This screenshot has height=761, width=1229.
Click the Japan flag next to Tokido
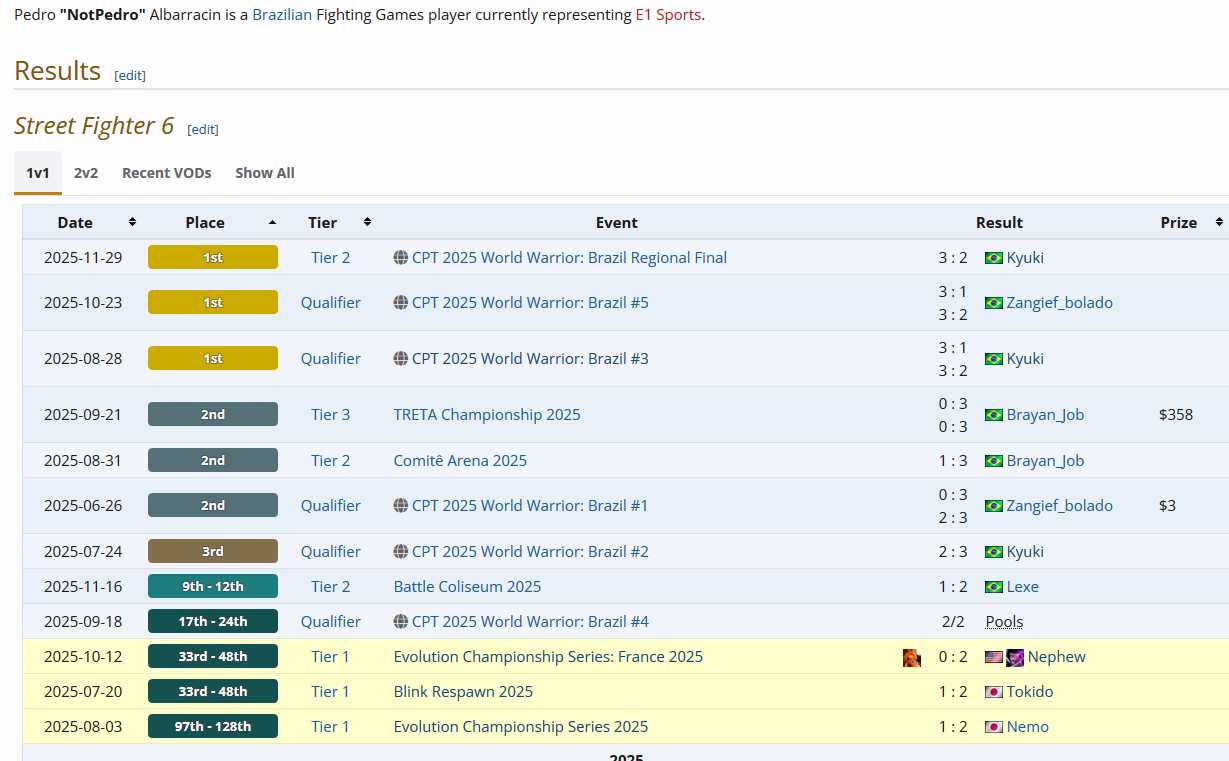[x=994, y=692]
